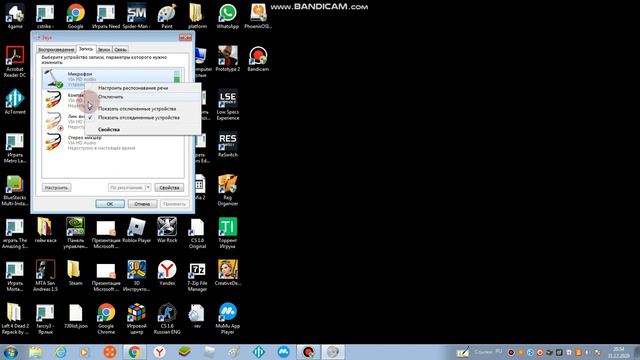The image size is (640, 360).
Task: Select the Микрофон device icon
Action: pyautogui.click(x=54, y=79)
